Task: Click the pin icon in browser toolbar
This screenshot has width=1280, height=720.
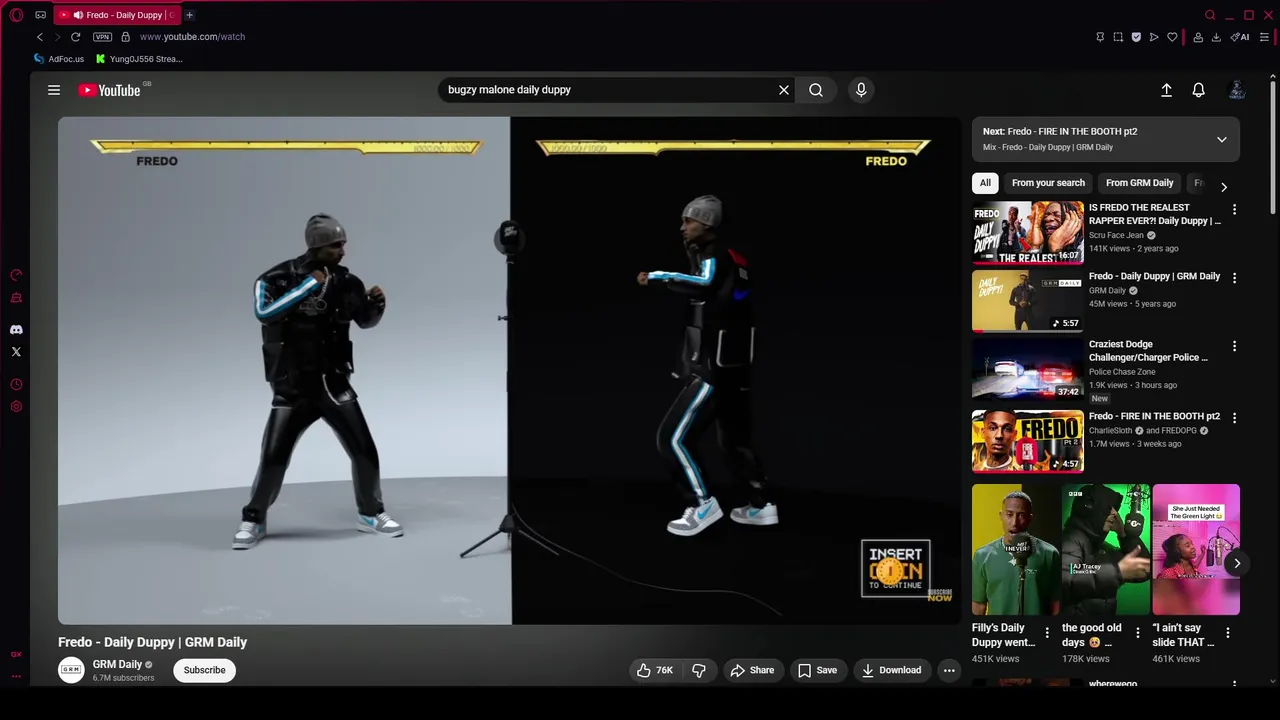Action: pyautogui.click(x=1100, y=37)
